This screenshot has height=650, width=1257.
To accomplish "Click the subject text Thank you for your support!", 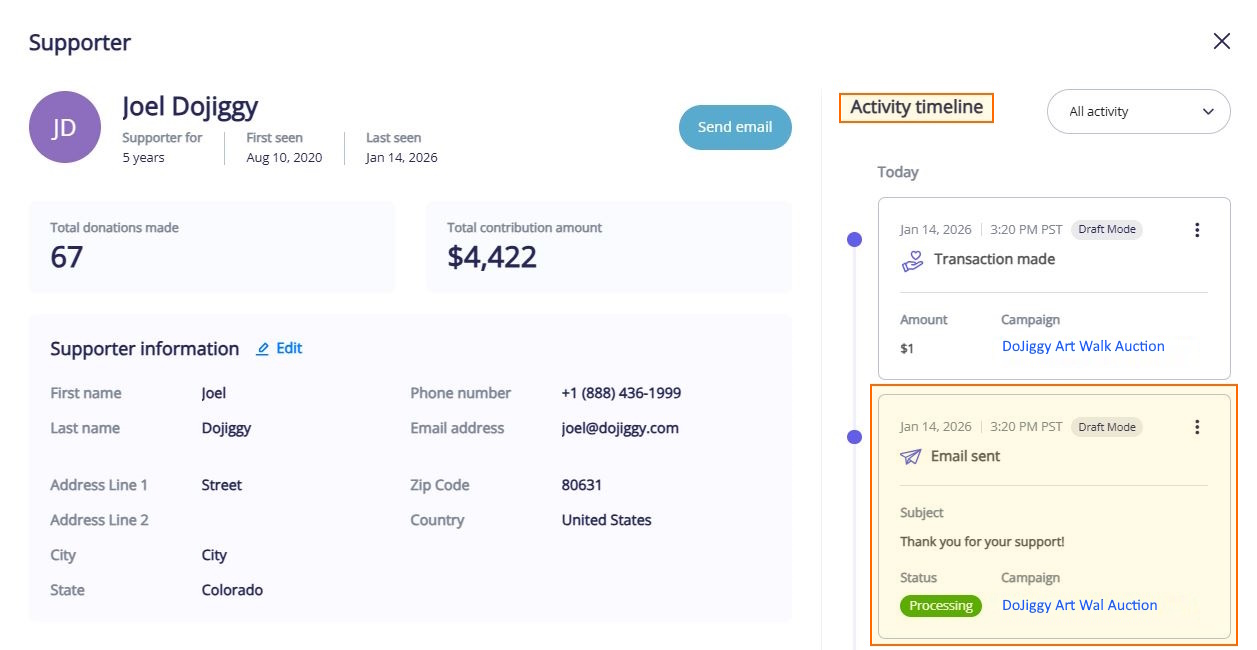I will [x=982, y=542].
